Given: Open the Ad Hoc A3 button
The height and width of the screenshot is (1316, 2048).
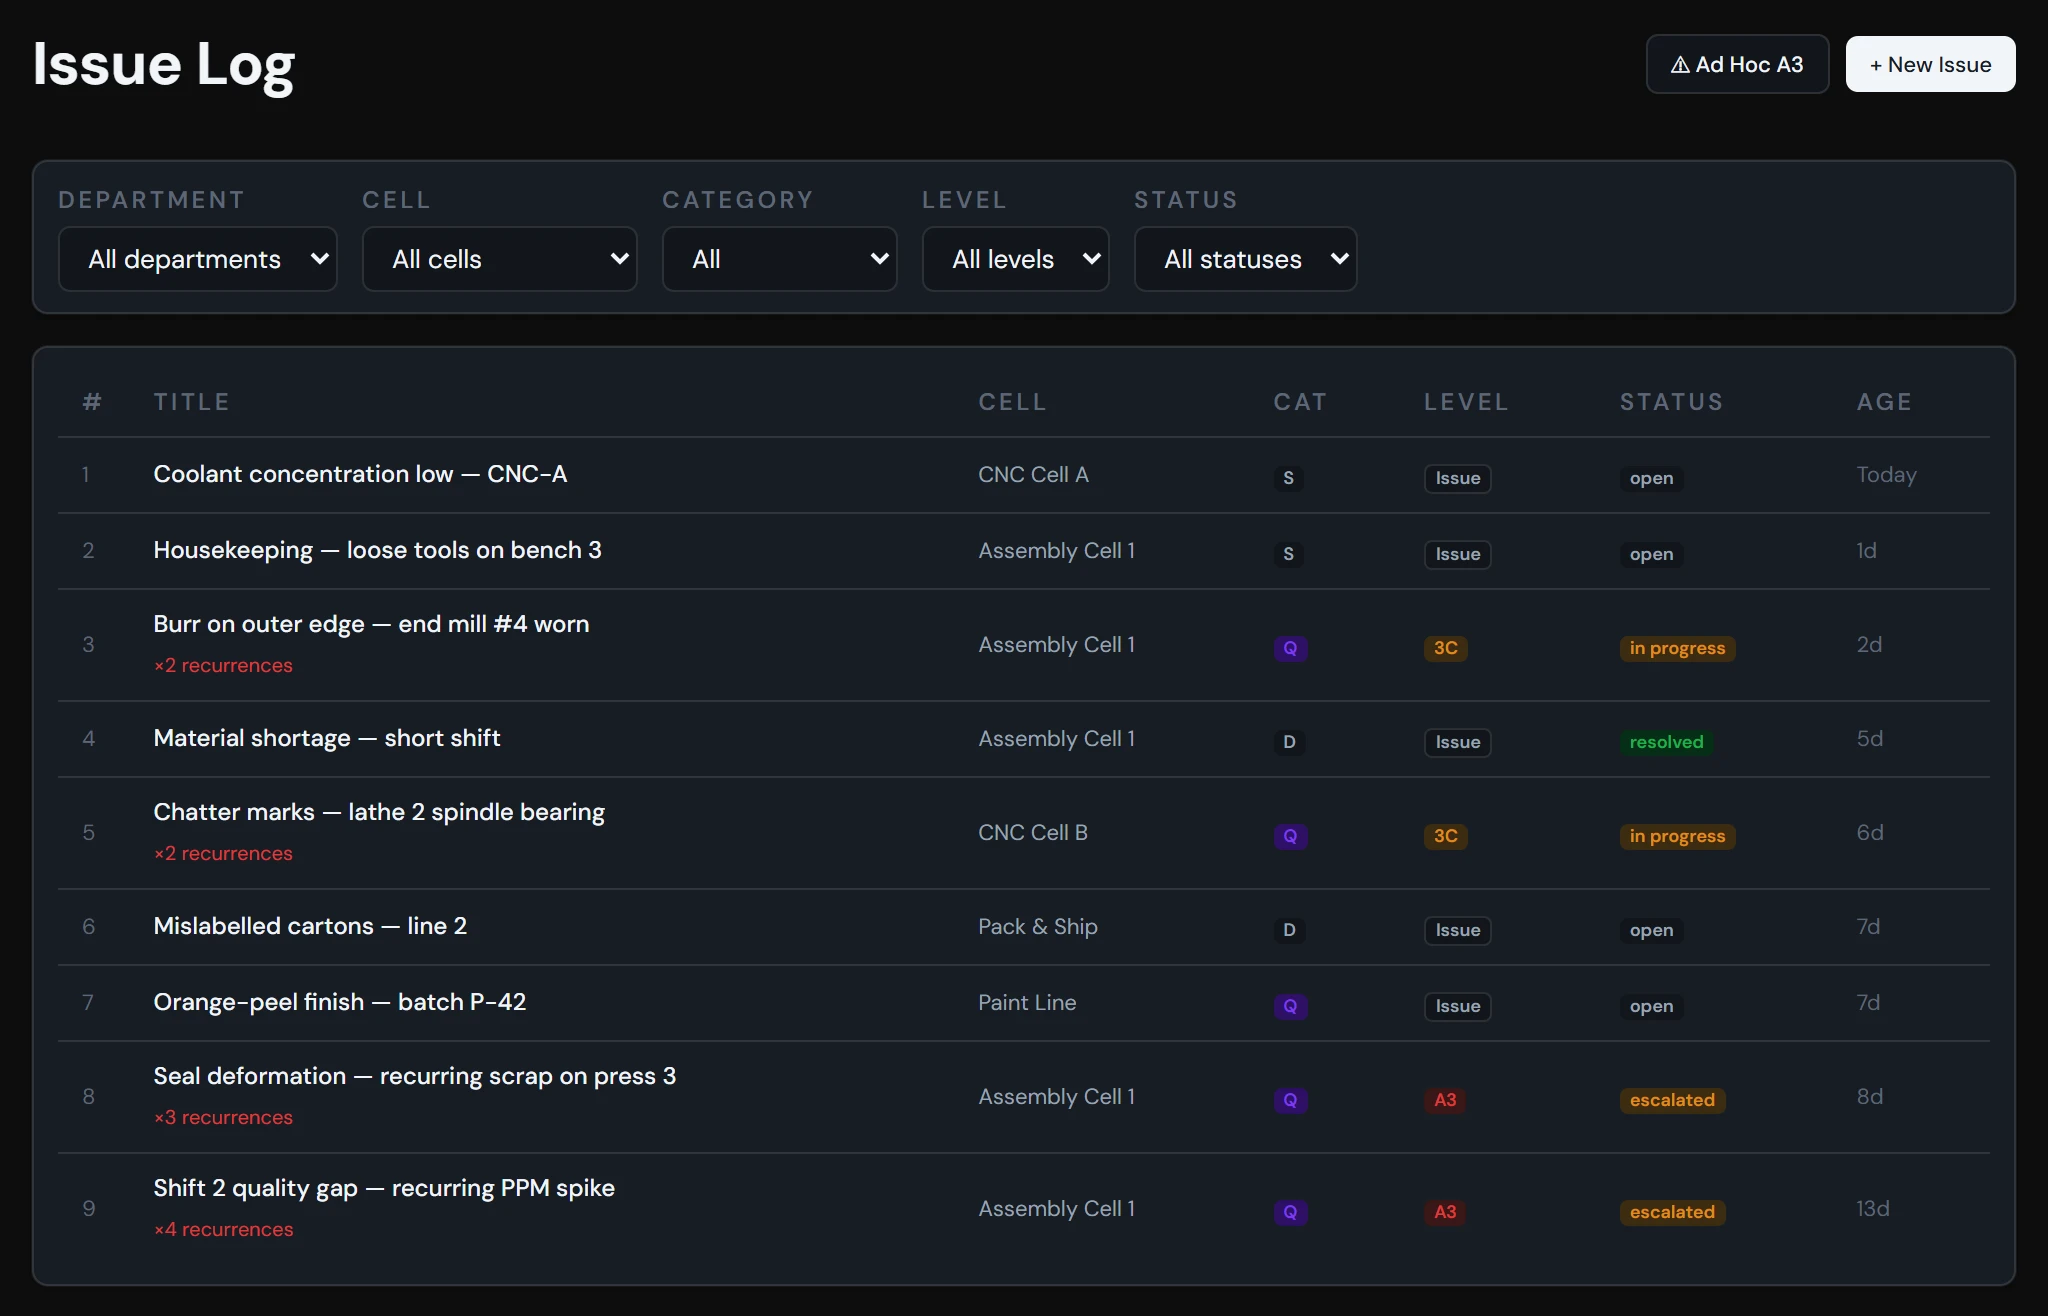Looking at the screenshot, I should click(1737, 64).
